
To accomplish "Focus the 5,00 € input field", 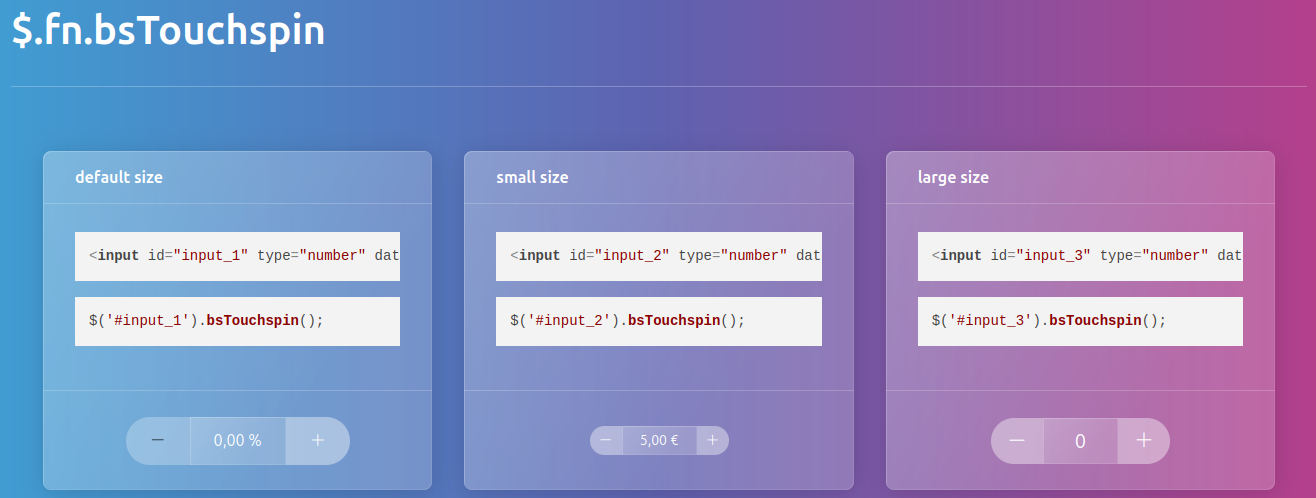I will (x=659, y=440).
